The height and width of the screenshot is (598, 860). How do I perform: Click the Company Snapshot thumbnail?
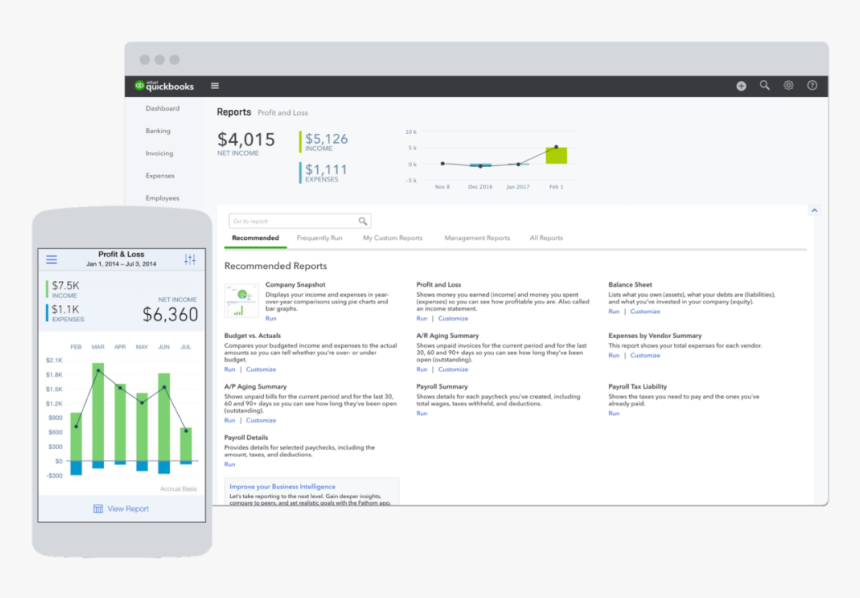(241, 301)
